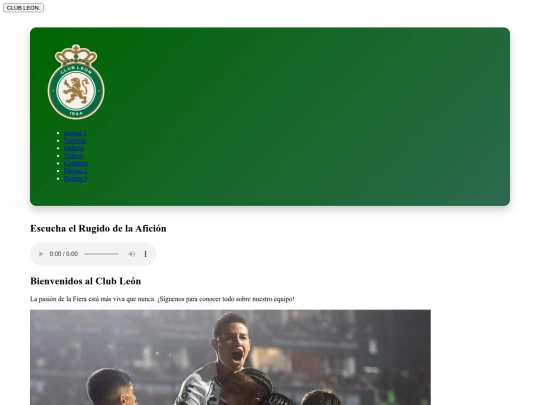Navigate to Página 3 link
This screenshot has height=405, width=540.
(x=75, y=178)
